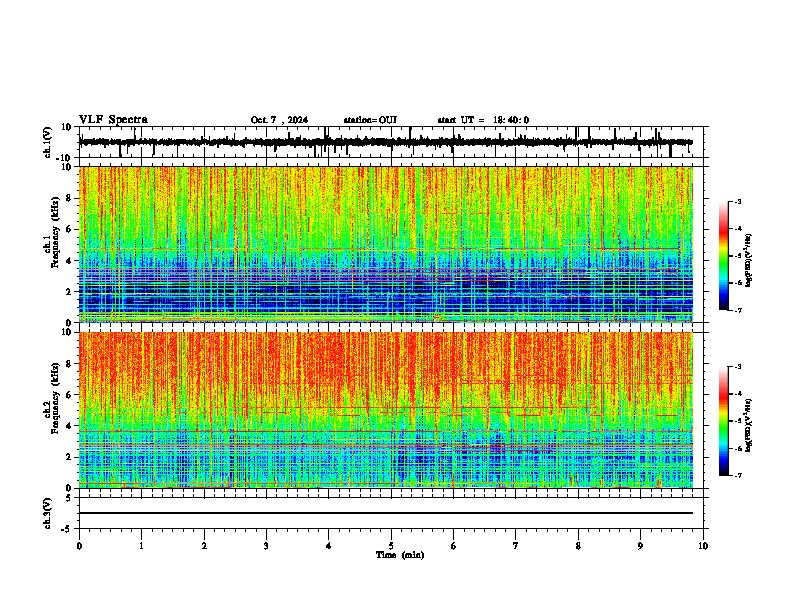The image size is (792, 612).
Task: Click the "8" kHz tick on ch.2 spectrogram
Action: pos(70,364)
